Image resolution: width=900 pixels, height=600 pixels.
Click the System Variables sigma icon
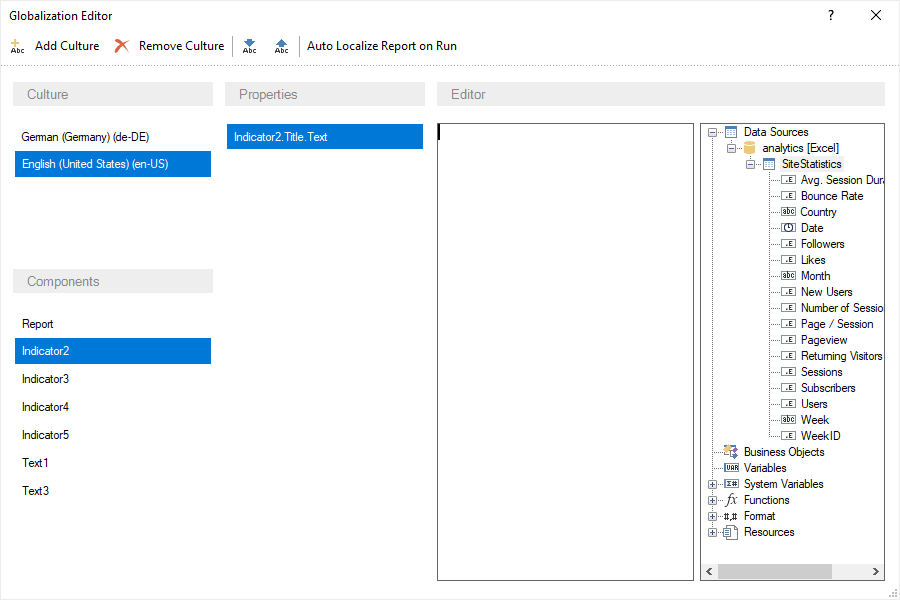[x=731, y=484]
